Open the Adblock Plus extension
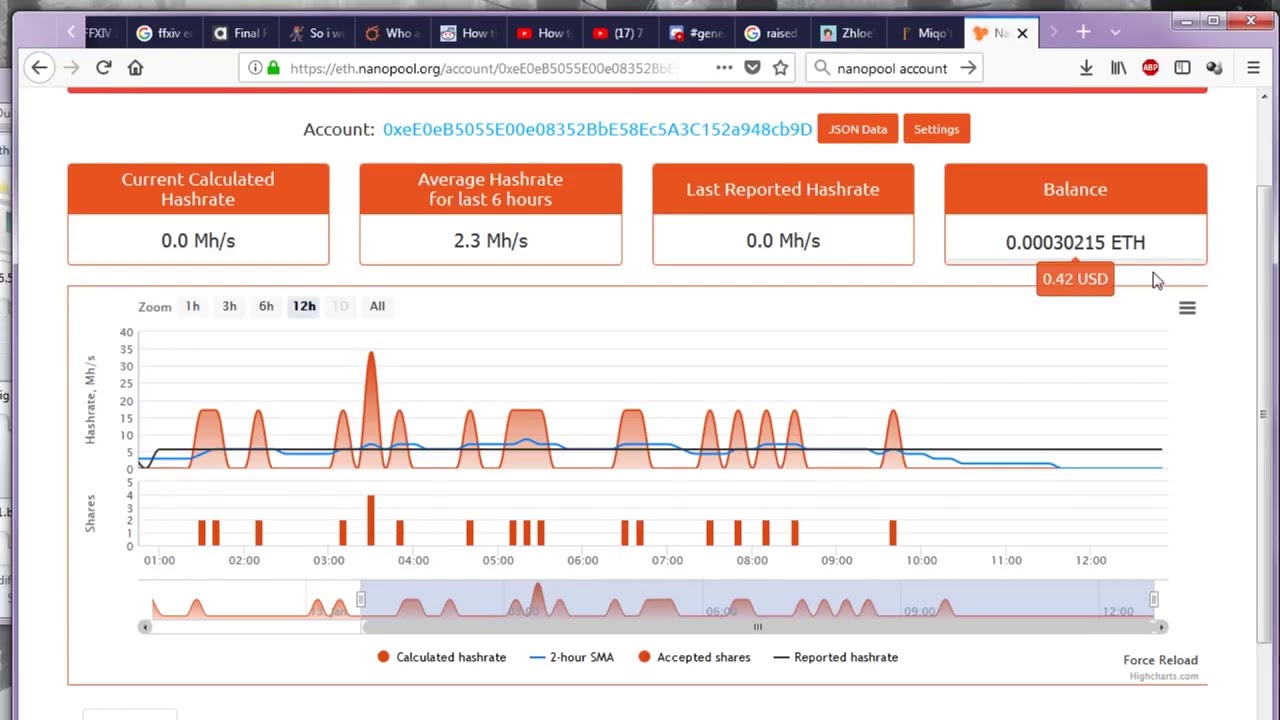Viewport: 1280px width, 720px height. [x=1150, y=68]
